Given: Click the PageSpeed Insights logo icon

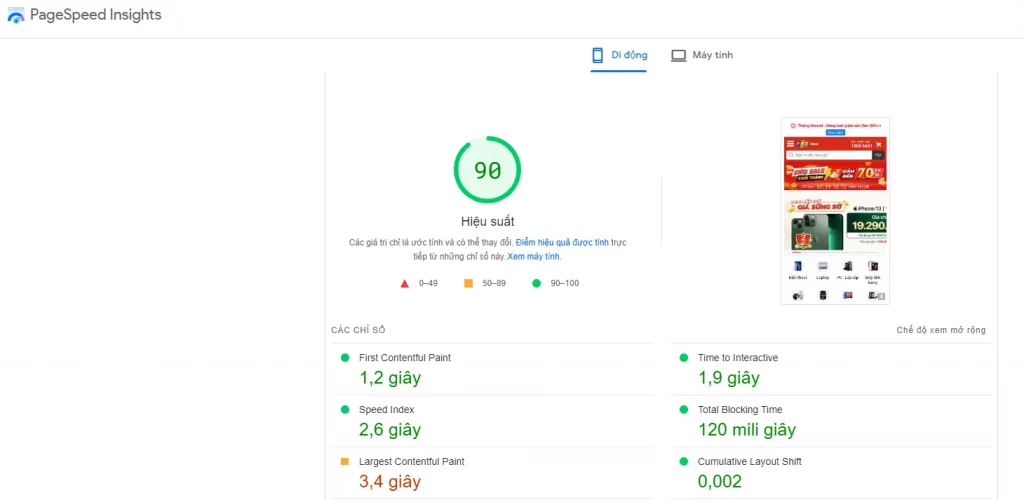Looking at the screenshot, I should (16, 16).
